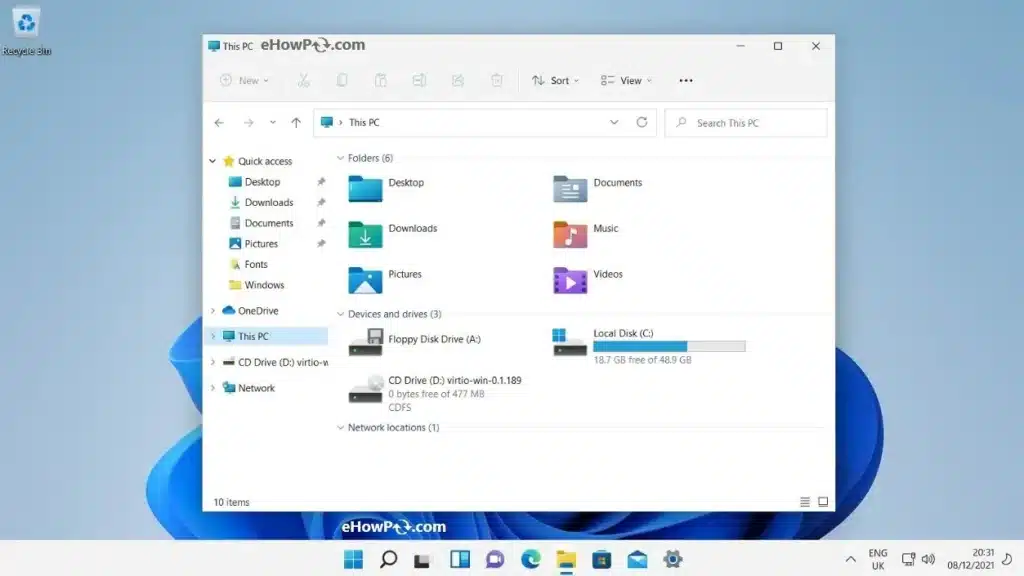Open Mail app from taskbar
The width and height of the screenshot is (1024, 576).
click(x=637, y=559)
